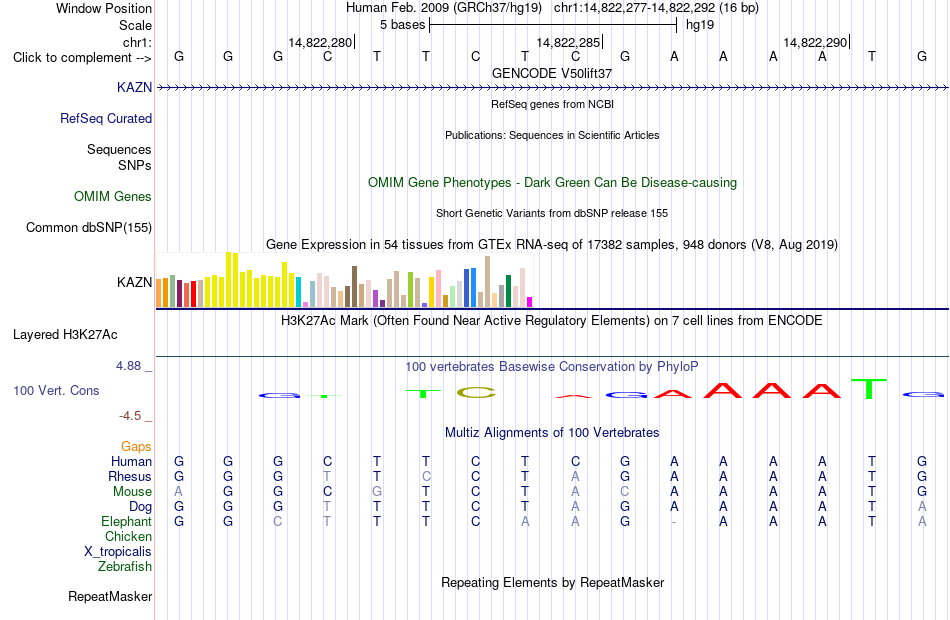
Task: Select the X_tropicalis species row label
Action: (x=118, y=552)
